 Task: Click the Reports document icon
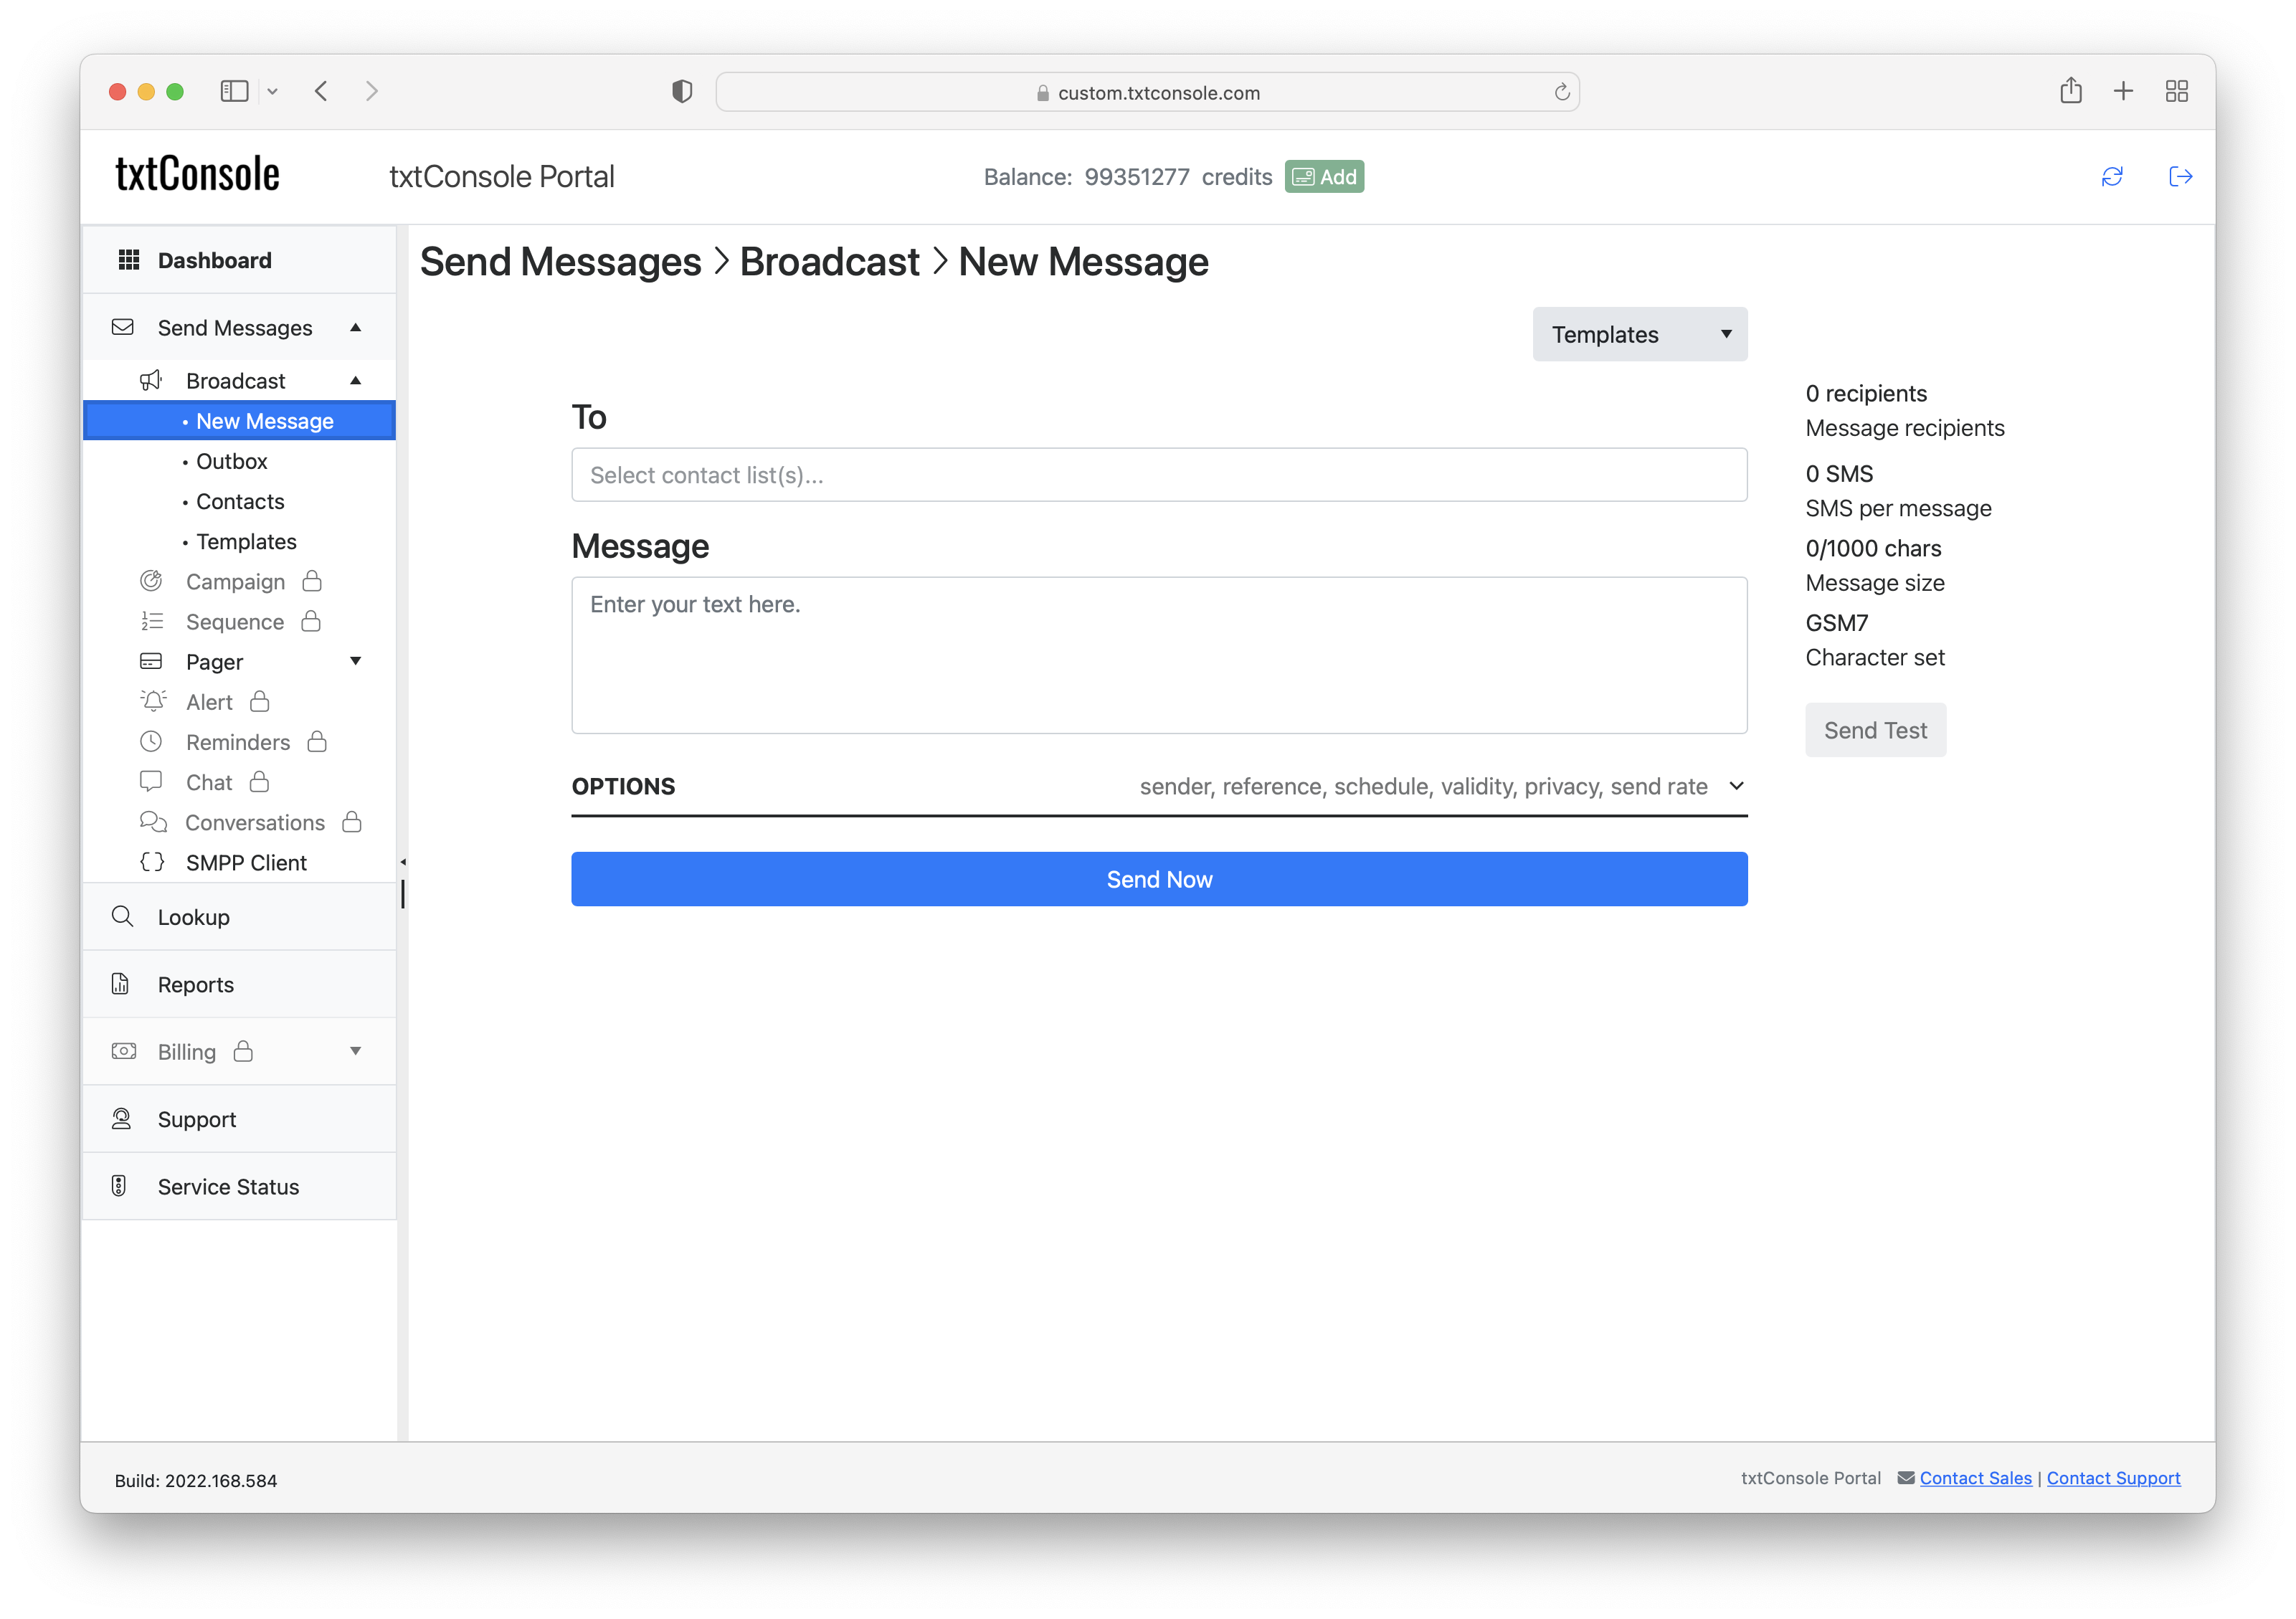coord(121,984)
